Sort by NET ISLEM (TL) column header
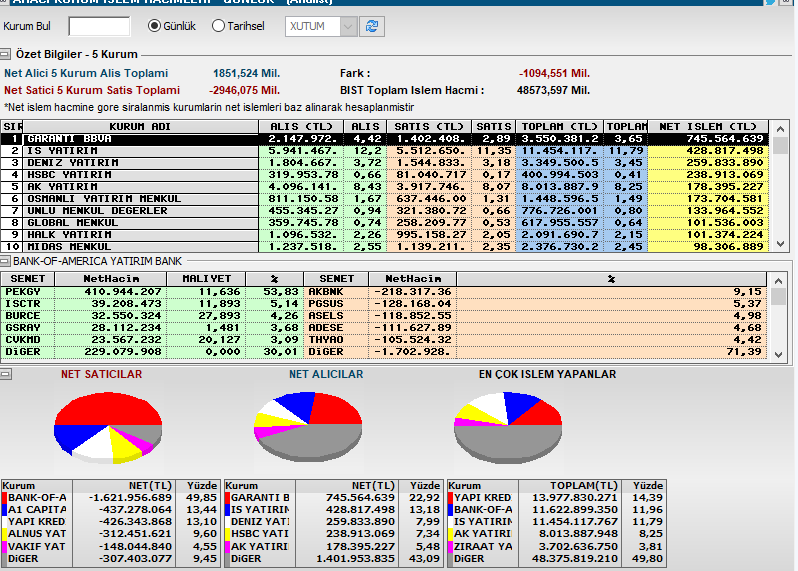Image resolution: width=798 pixels, height=571 pixels. pyautogui.click(x=708, y=127)
